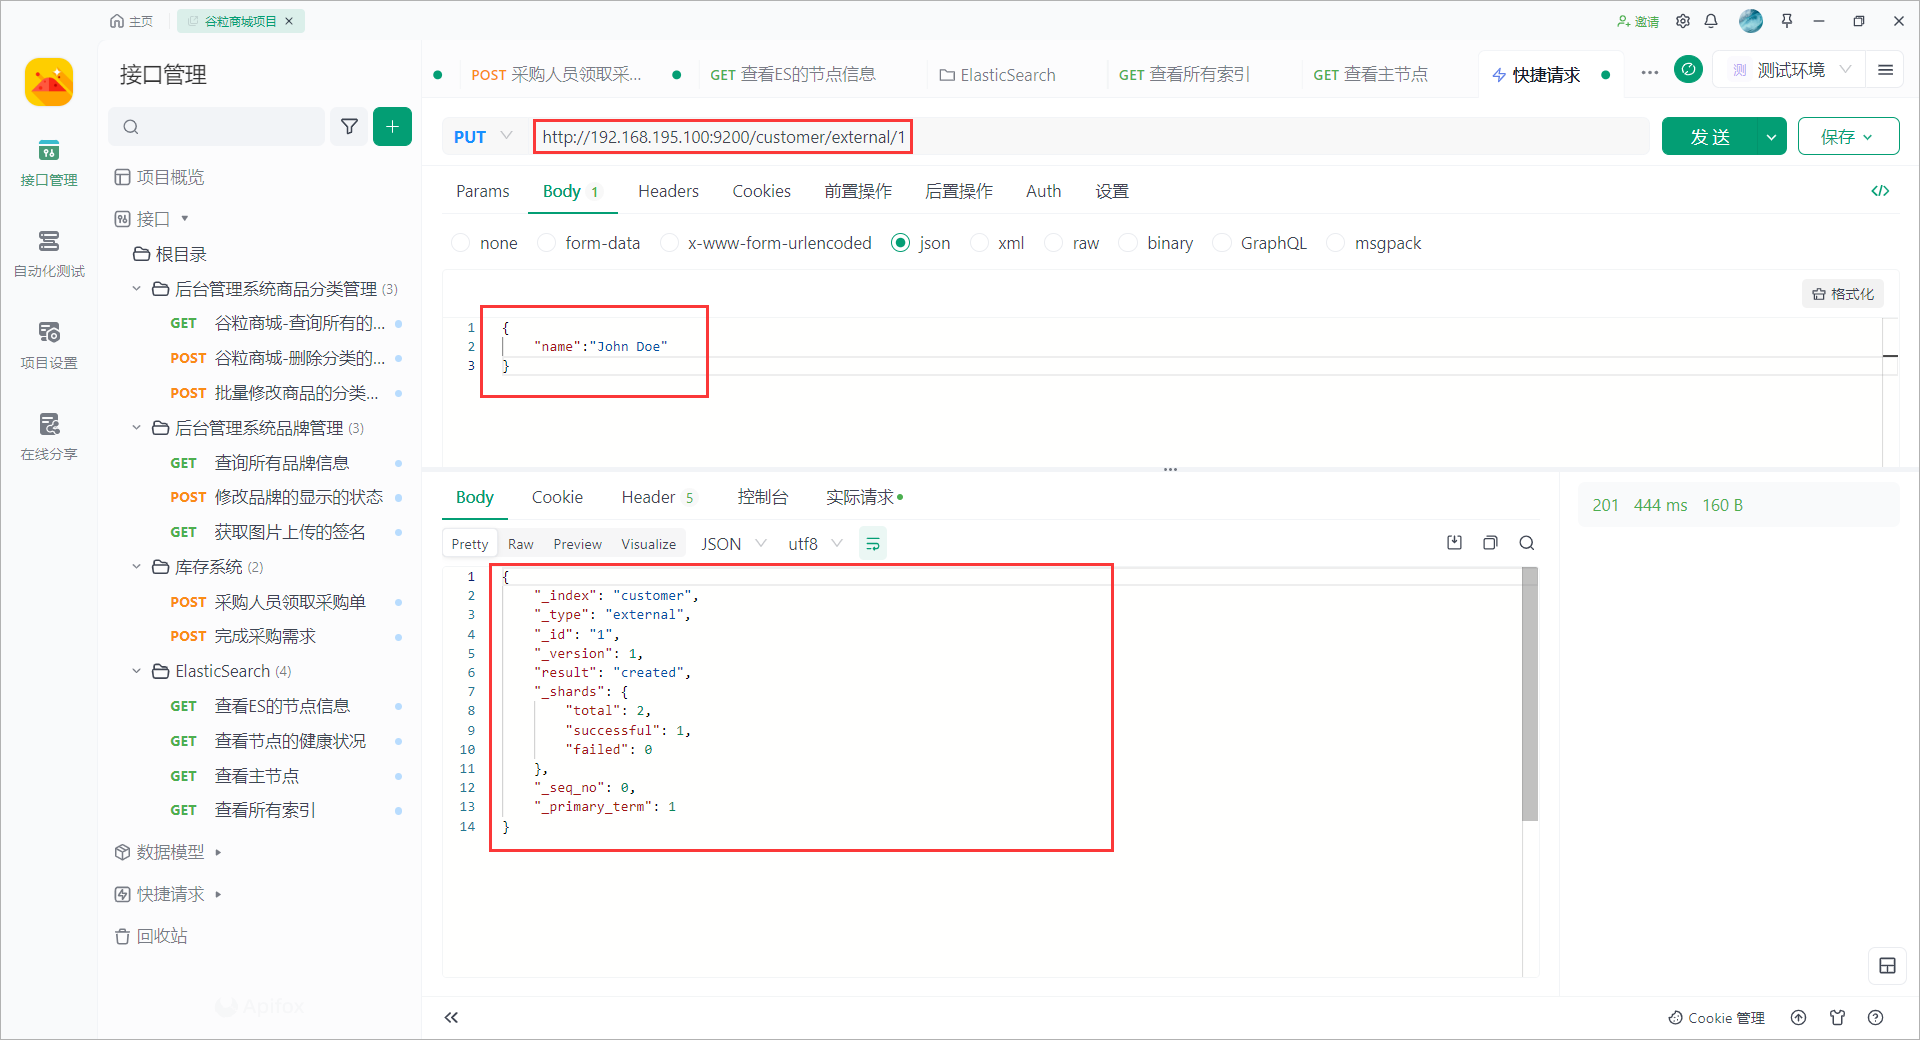This screenshot has height=1040, width=1920.
Task: Click the green plus add button
Action: point(392,127)
